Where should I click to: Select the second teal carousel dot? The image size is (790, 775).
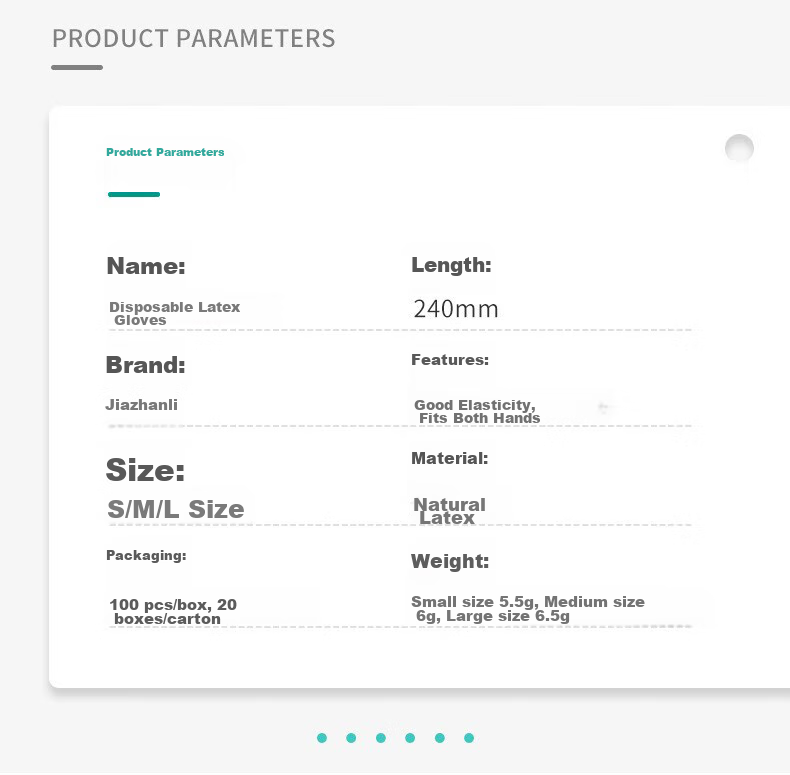point(351,738)
